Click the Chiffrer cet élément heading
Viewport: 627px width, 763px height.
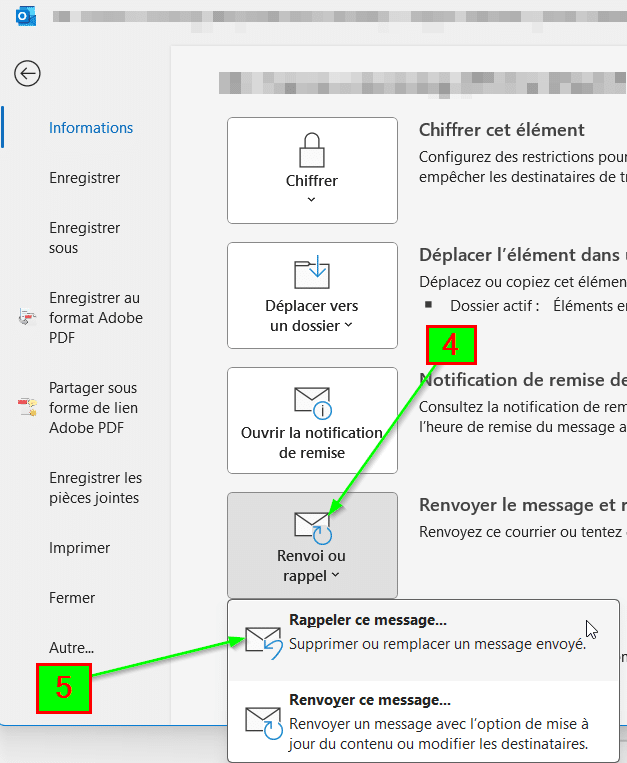pos(502,130)
